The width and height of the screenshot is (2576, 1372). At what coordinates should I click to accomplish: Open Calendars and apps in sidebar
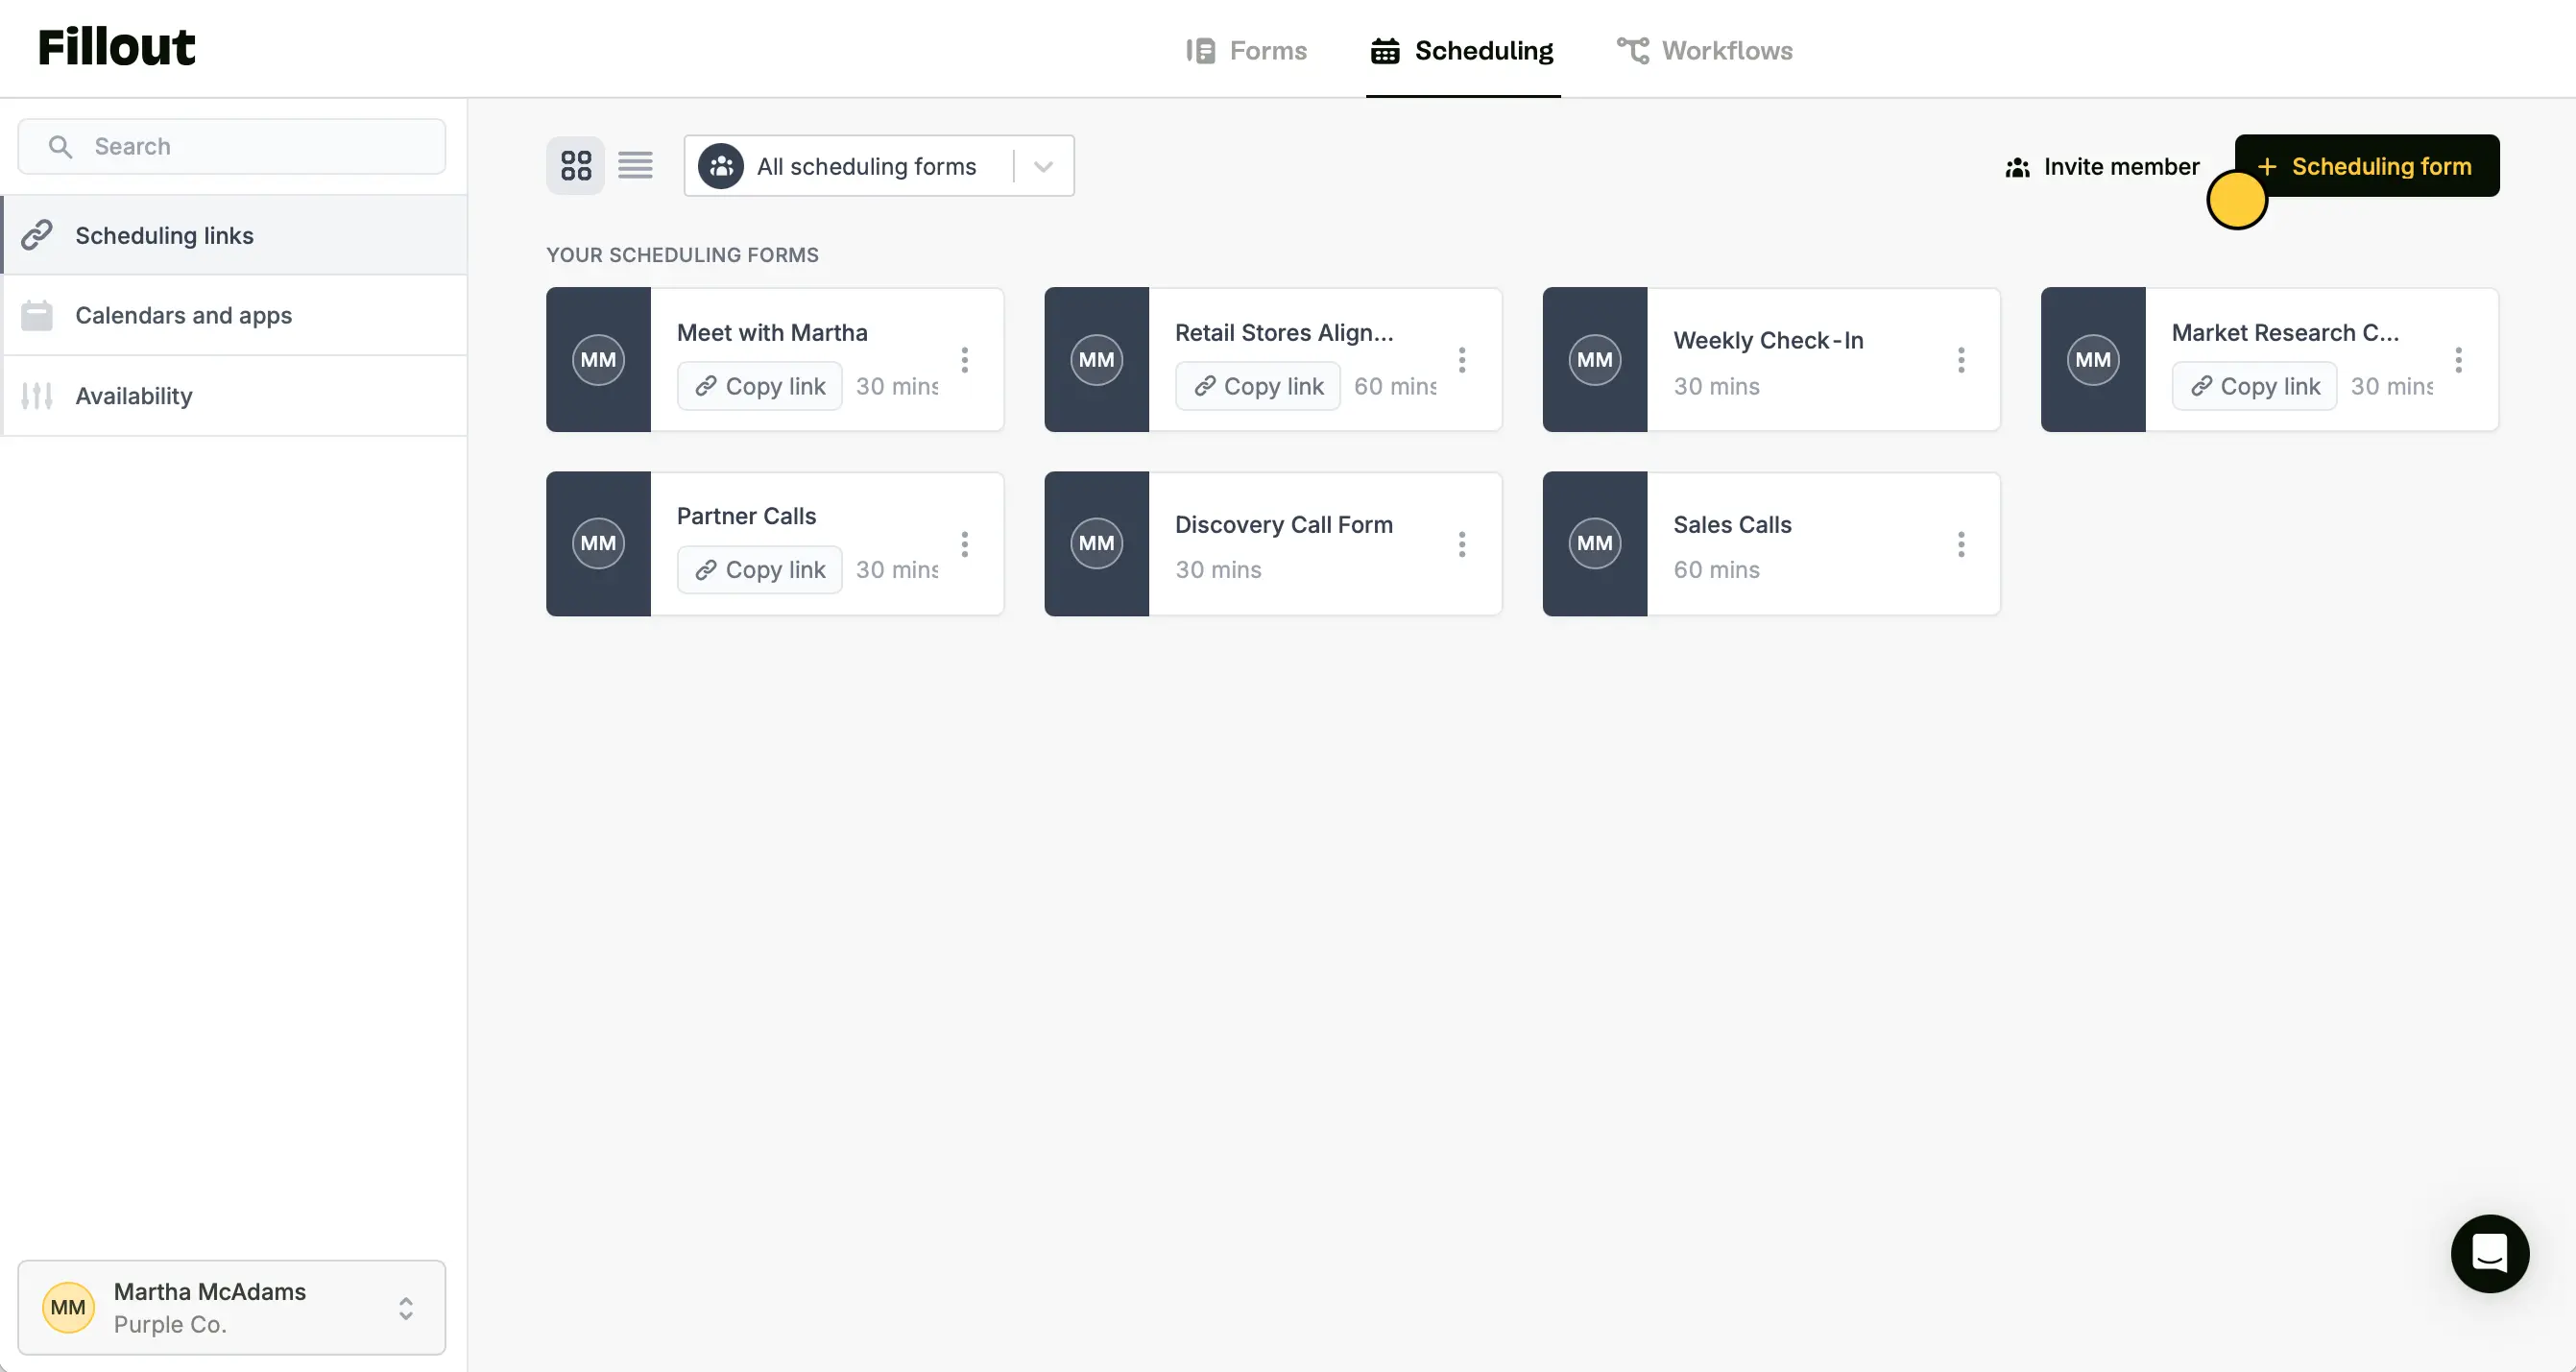(x=184, y=315)
